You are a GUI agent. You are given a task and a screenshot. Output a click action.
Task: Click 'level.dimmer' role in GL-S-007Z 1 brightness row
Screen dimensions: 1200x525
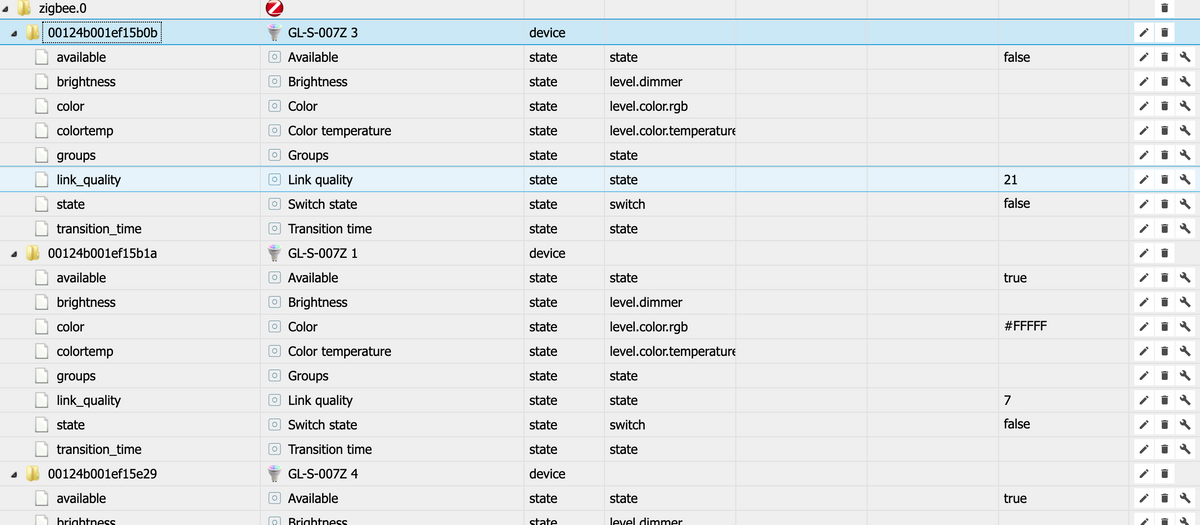646,302
